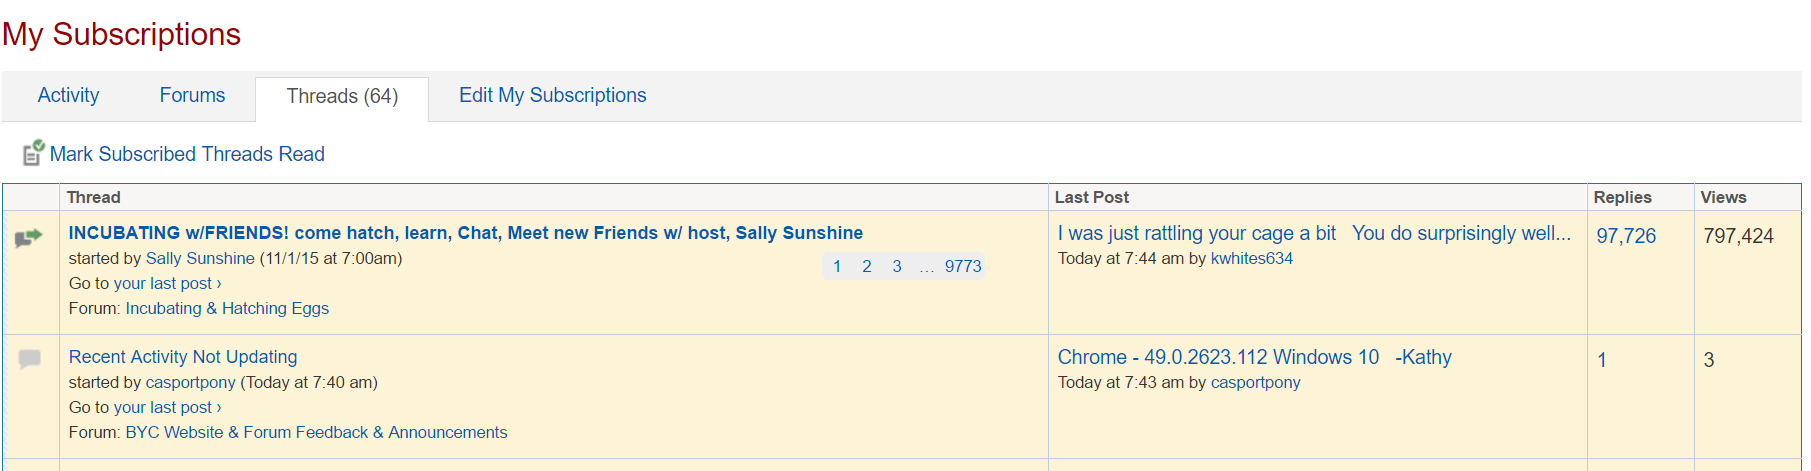
Task: Open last post by kwhites634
Action: tap(1314, 233)
